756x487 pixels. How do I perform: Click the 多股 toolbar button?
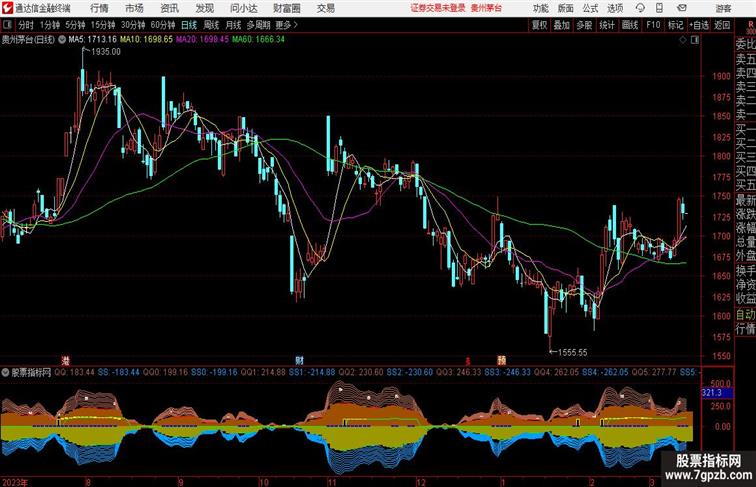[584, 25]
